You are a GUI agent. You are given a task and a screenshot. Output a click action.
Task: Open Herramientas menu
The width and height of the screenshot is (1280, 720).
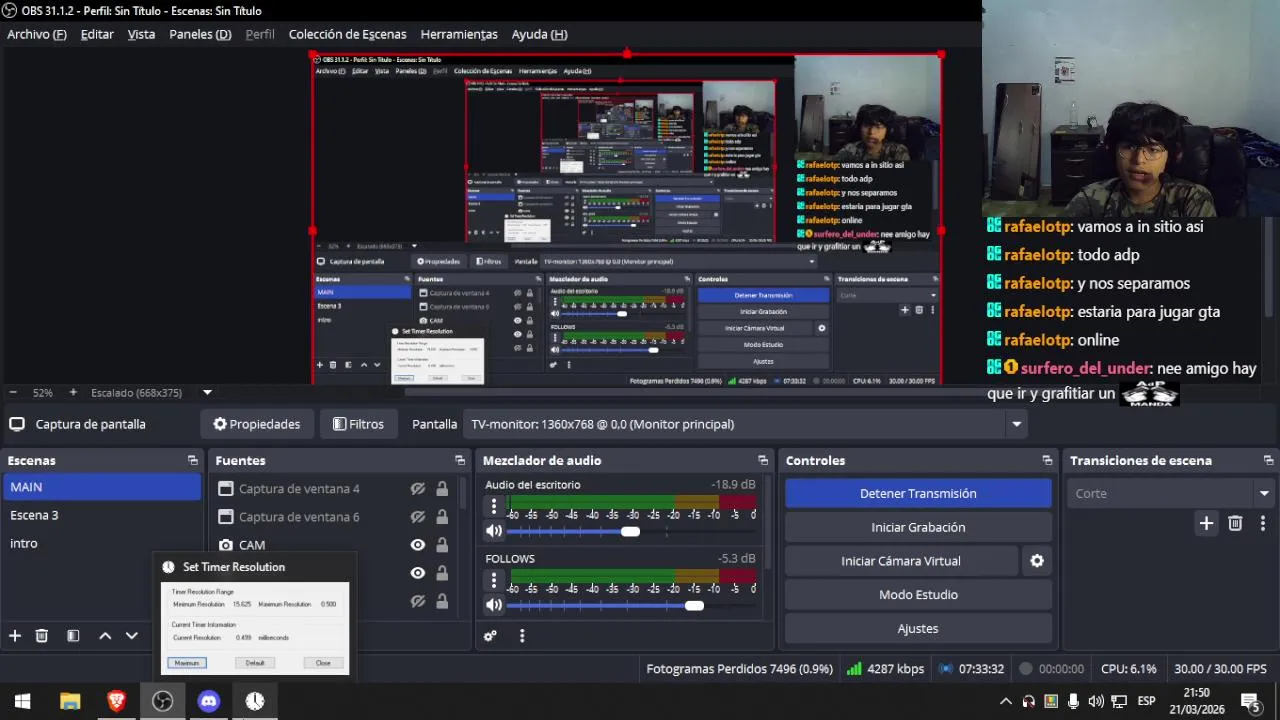point(459,34)
